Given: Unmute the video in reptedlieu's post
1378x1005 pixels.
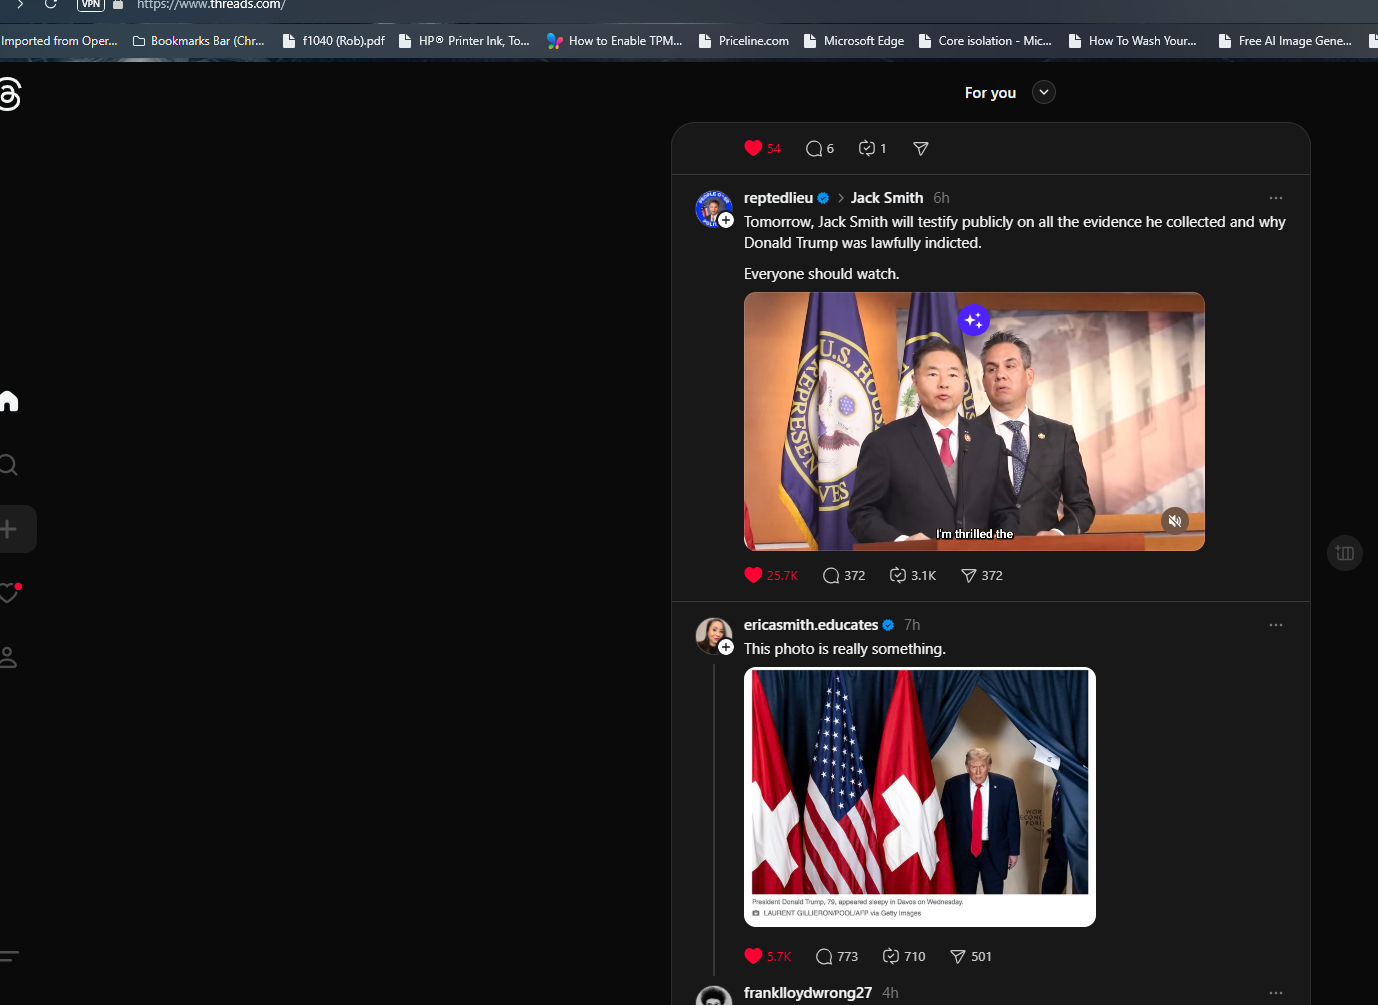Looking at the screenshot, I should click(x=1175, y=520).
